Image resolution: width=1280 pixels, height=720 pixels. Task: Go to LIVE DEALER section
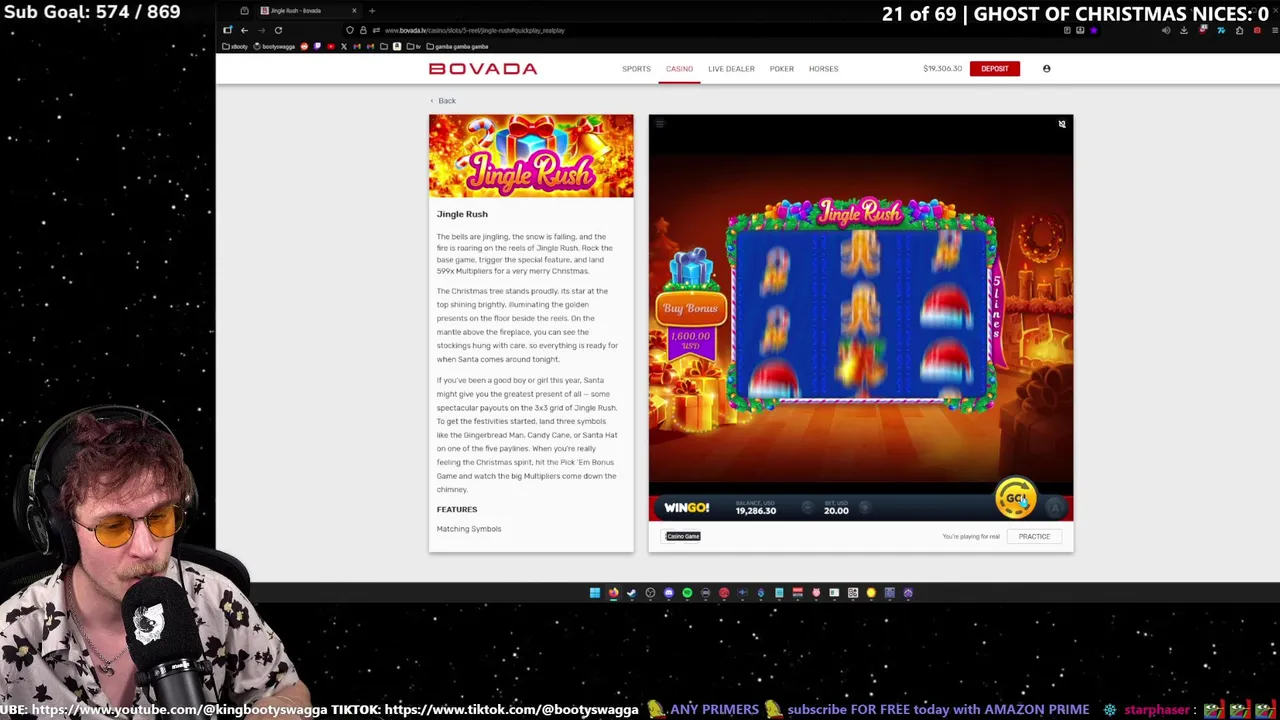731,69
